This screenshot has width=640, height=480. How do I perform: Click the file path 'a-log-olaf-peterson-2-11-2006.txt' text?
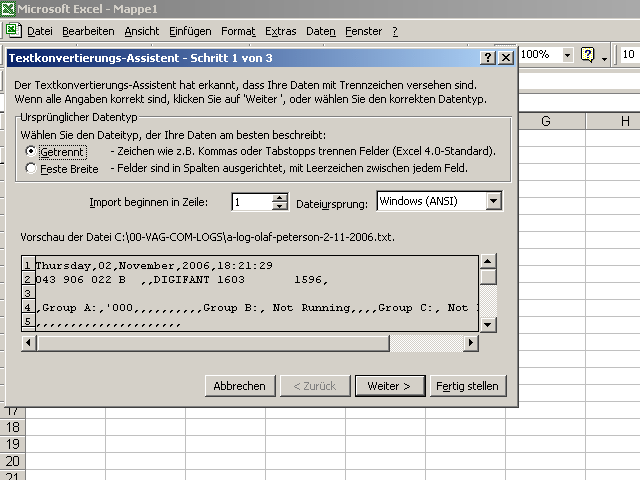click(310, 237)
